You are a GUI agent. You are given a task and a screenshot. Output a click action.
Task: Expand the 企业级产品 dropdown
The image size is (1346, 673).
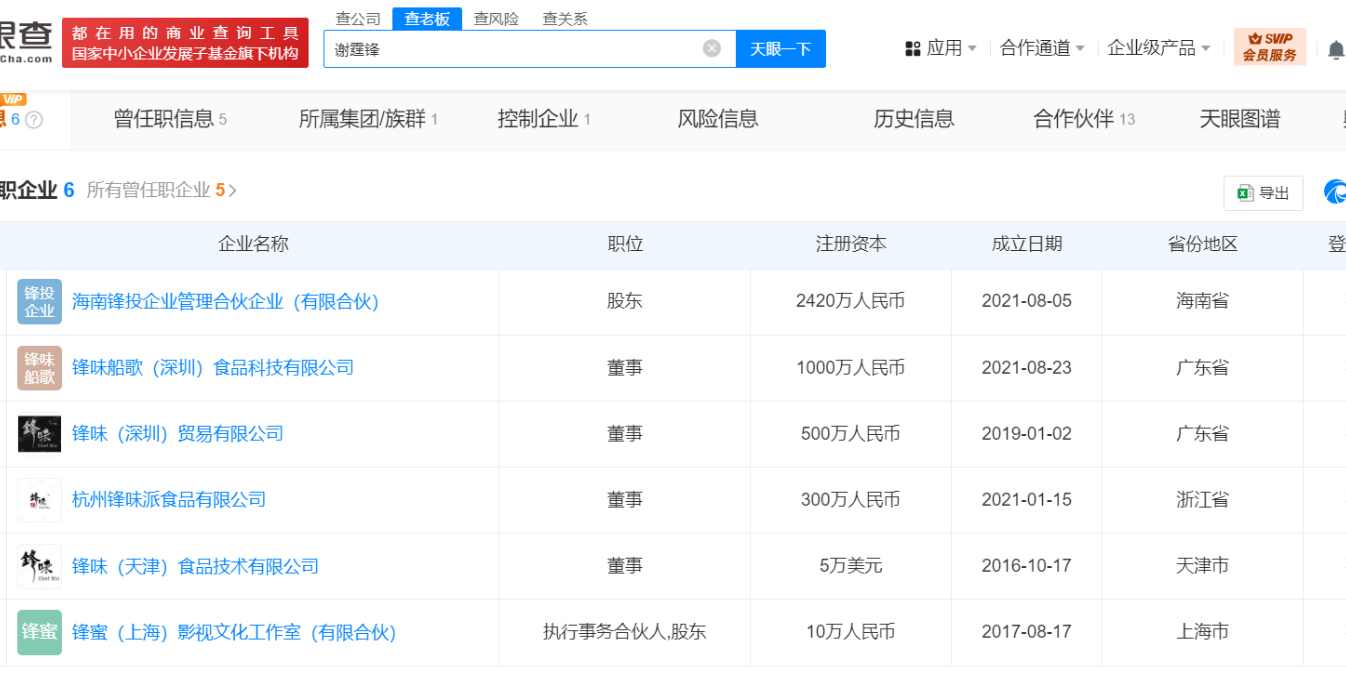1159,48
